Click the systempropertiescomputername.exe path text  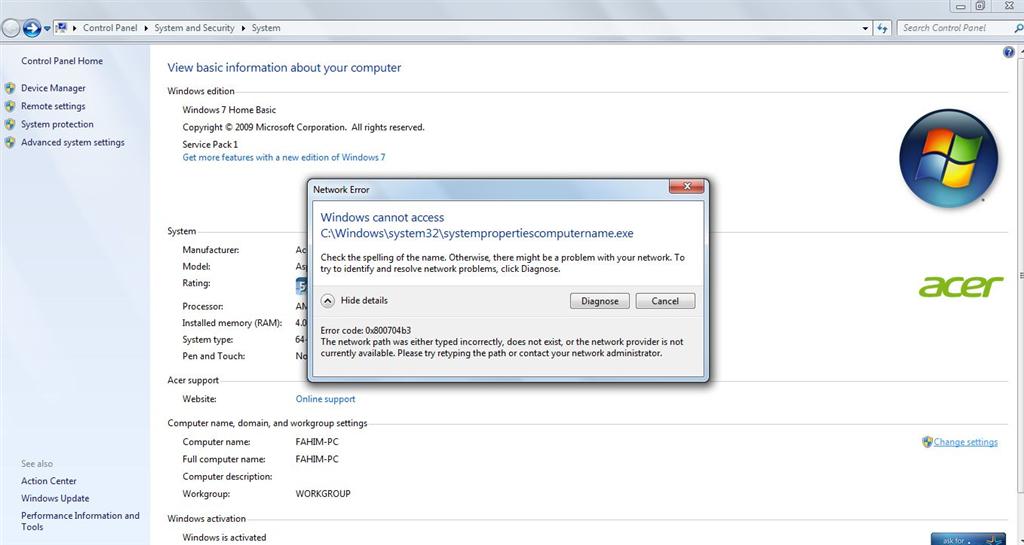477,233
